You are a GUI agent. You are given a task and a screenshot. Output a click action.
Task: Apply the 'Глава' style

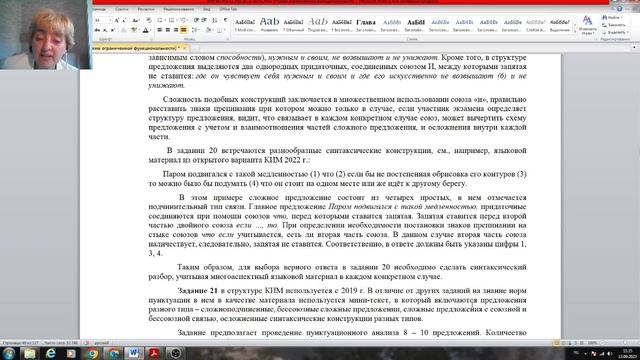coord(366,25)
